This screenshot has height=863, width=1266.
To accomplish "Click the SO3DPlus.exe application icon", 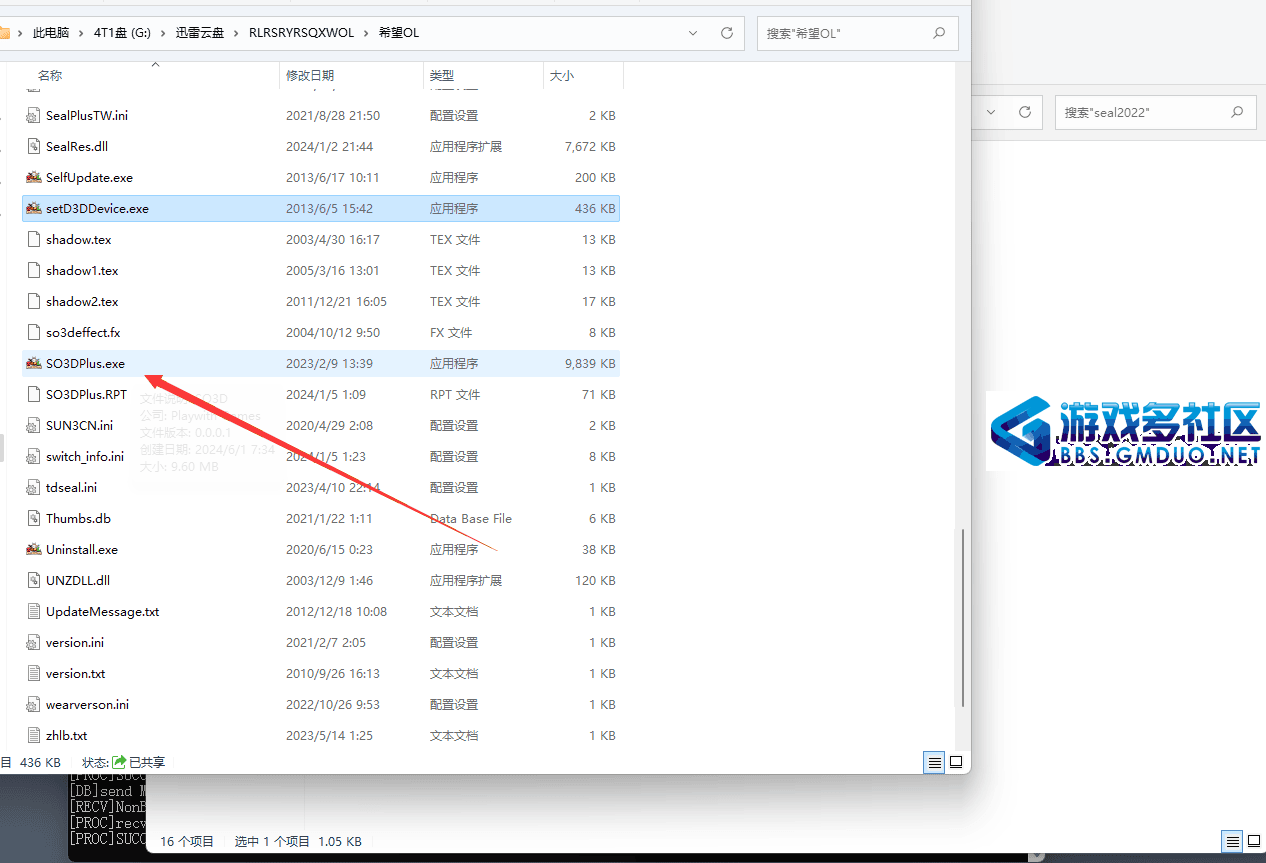I will tap(33, 363).
